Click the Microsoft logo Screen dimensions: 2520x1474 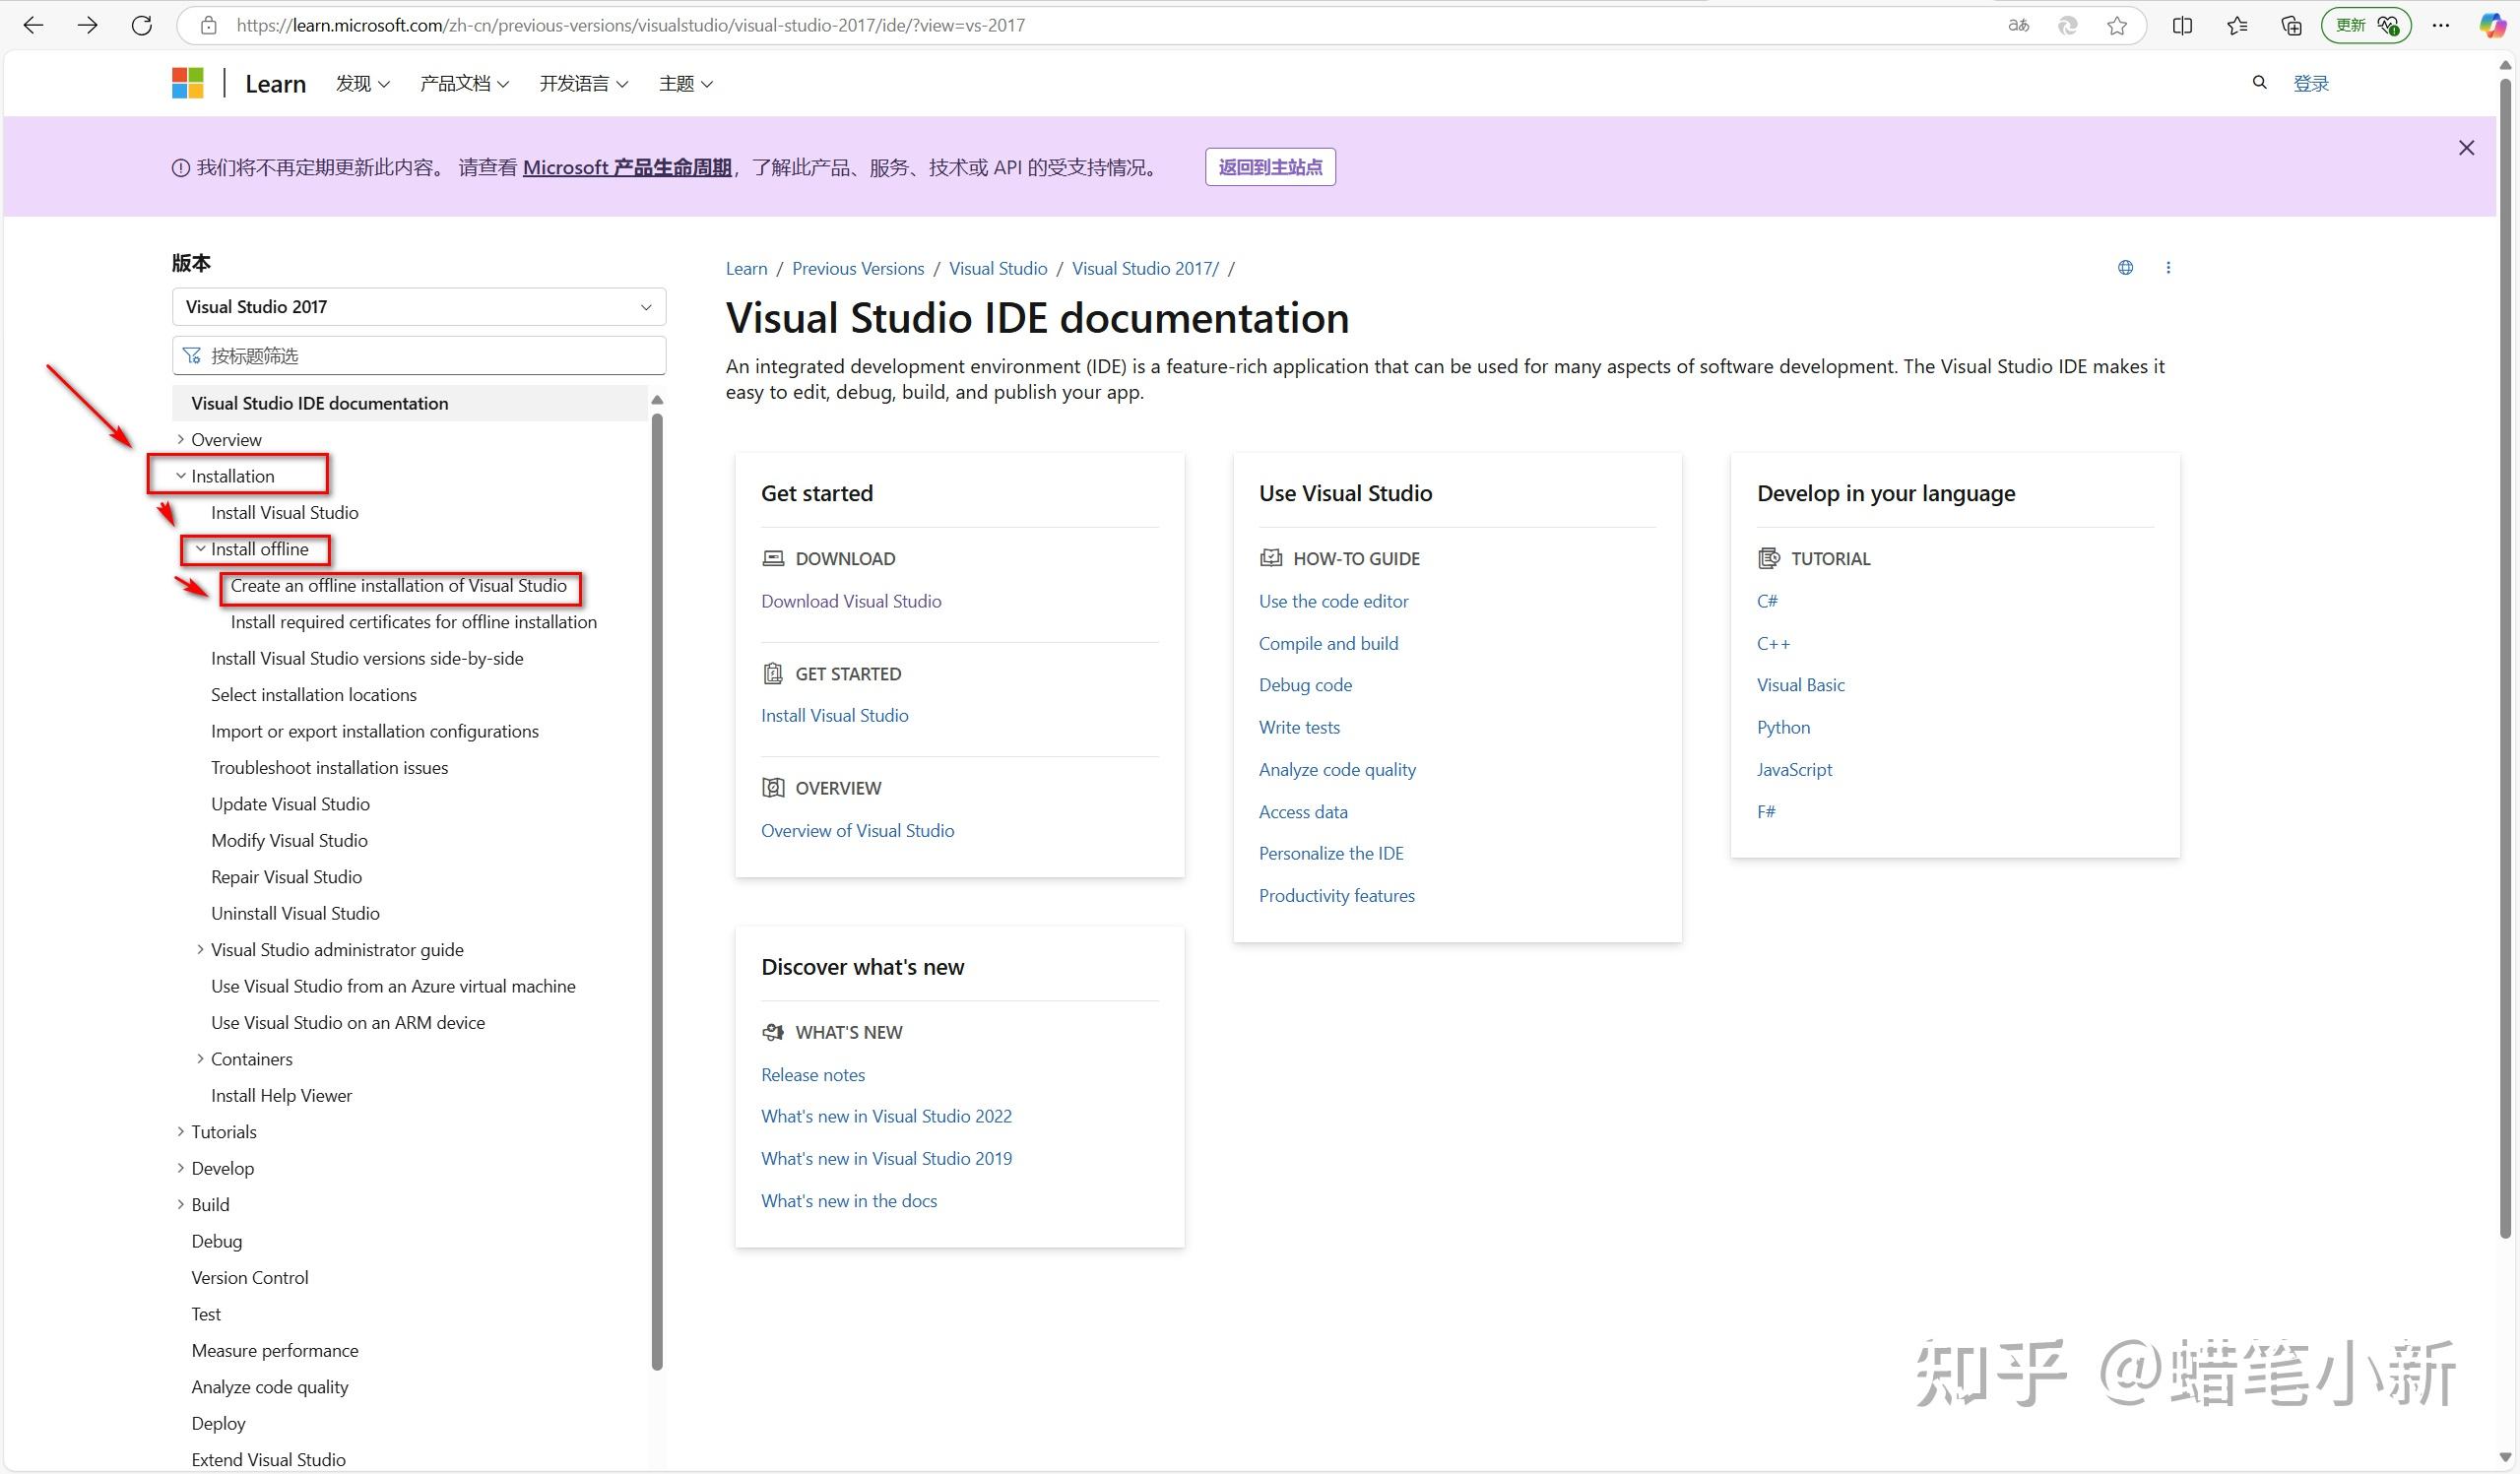click(187, 82)
